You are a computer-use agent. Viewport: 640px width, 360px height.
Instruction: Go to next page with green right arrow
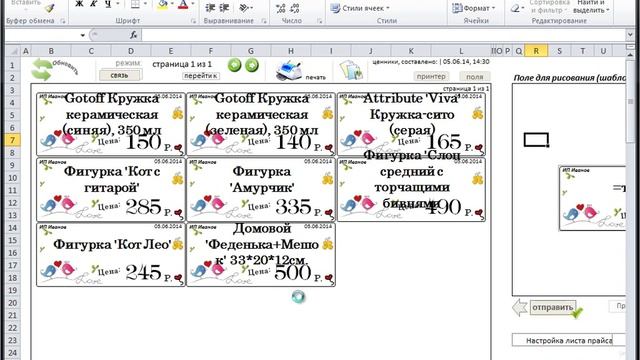pos(252,65)
